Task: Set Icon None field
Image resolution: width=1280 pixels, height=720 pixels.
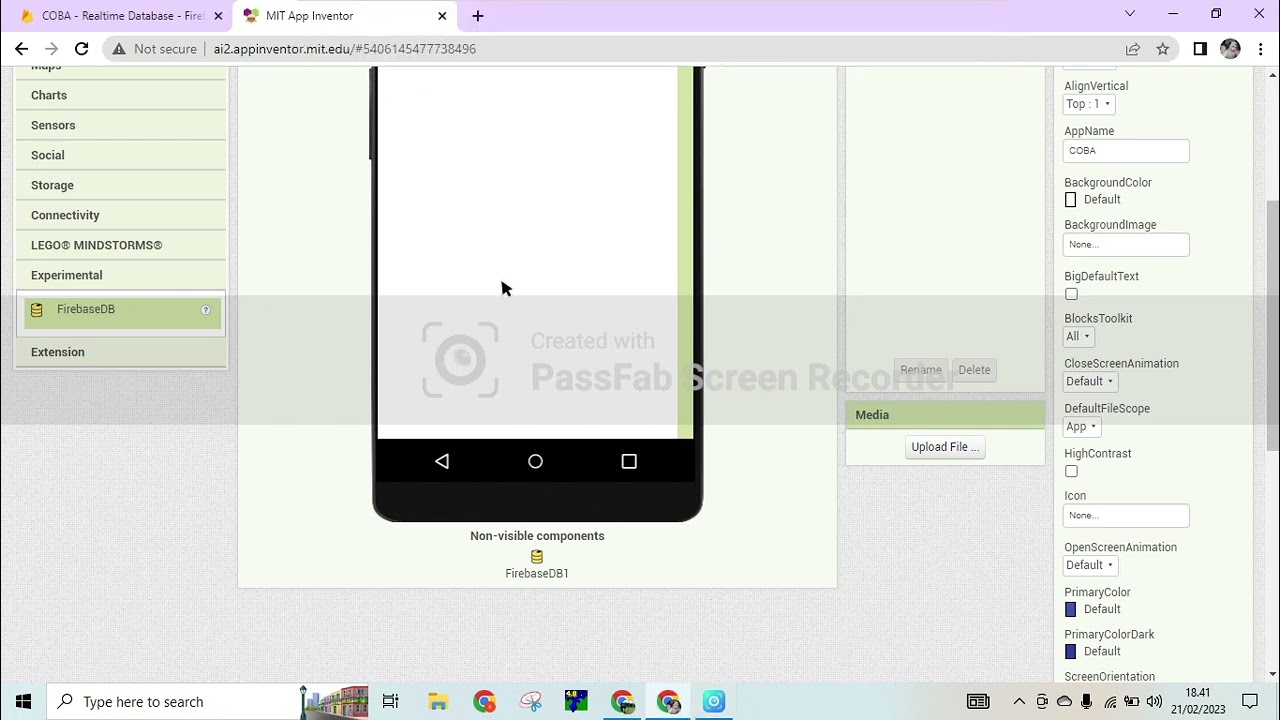Action: tap(1126, 516)
